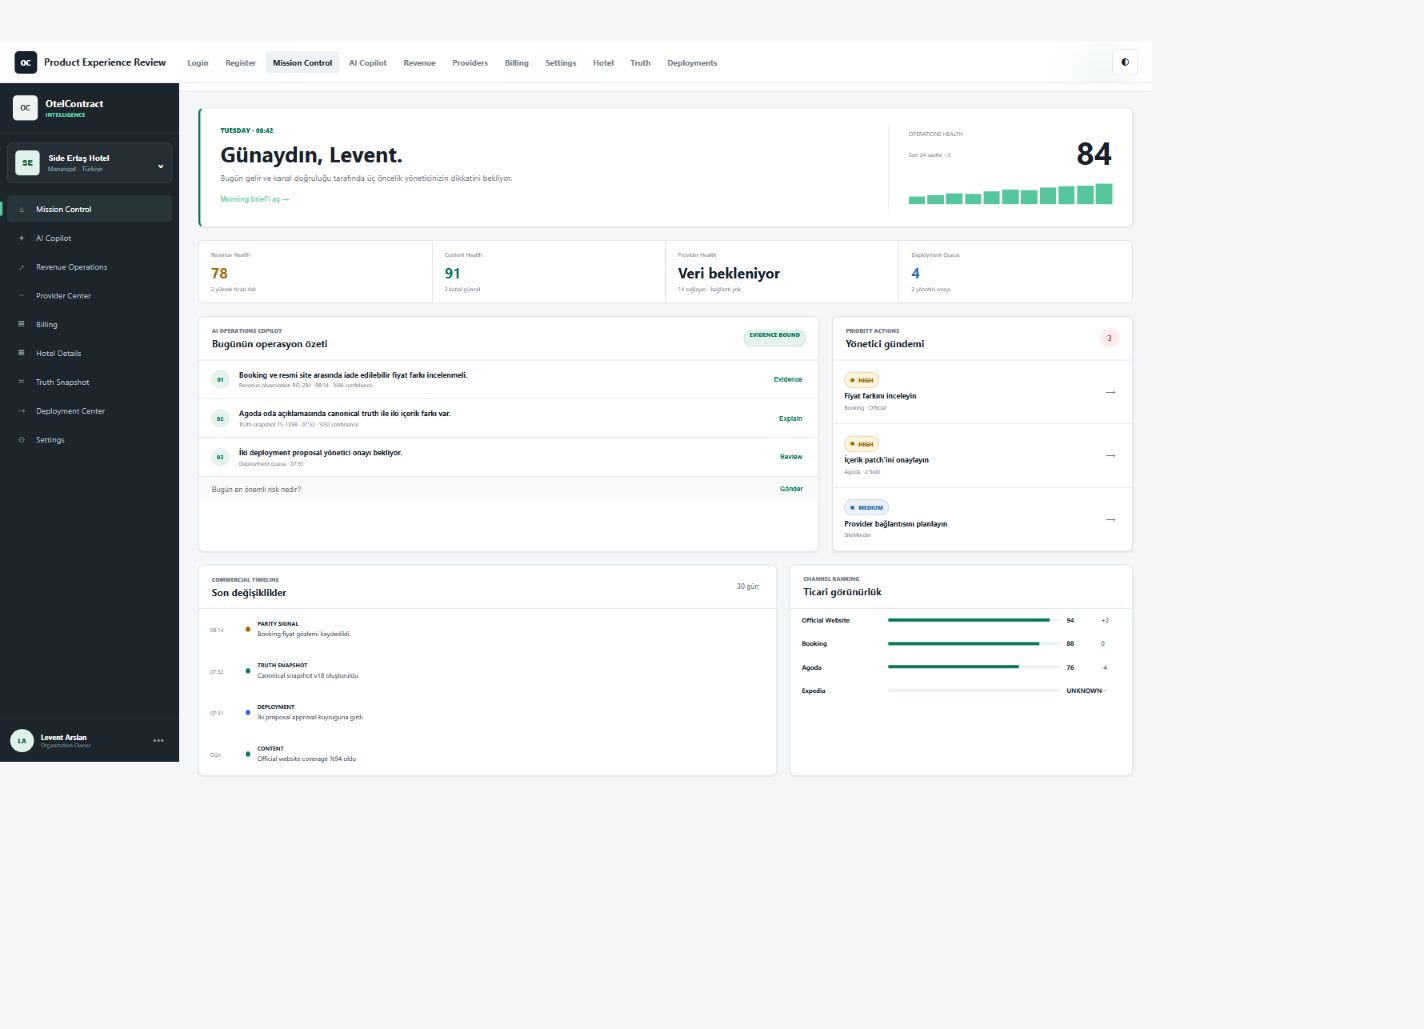Switch to the Deployments tab
Screen dimensions: 1424x1029
(x=692, y=63)
